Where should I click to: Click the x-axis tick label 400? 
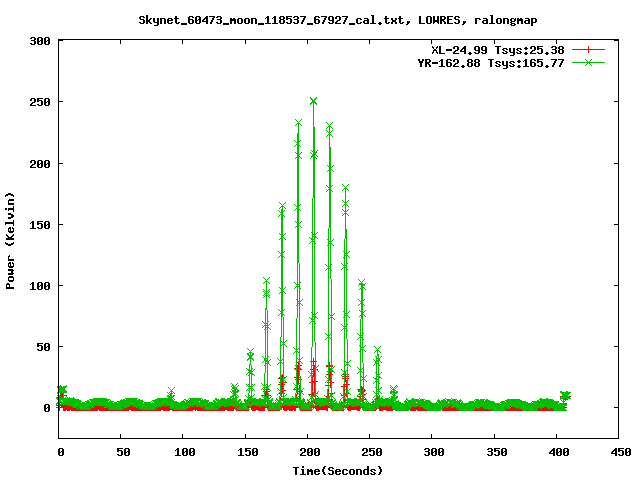click(559, 452)
